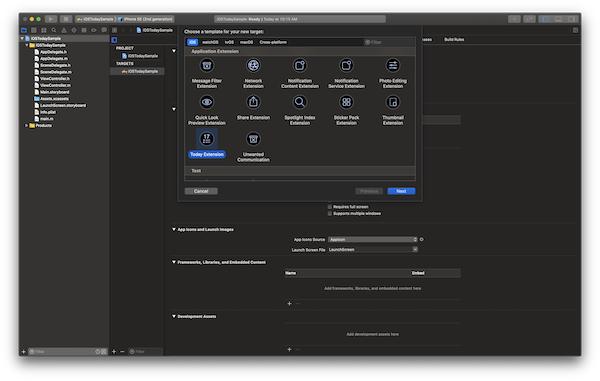Select the Share Extension template

coord(253,108)
